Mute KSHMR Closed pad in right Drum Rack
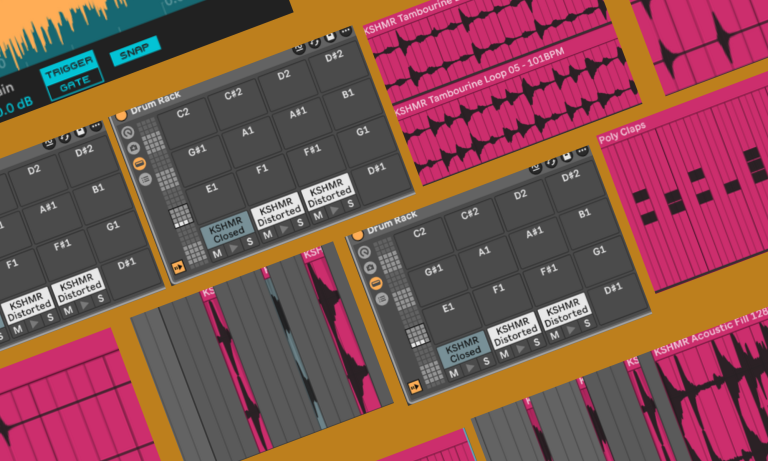Image resolution: width=768 pixels, height=461 pixels. click(x=454, y=373)
